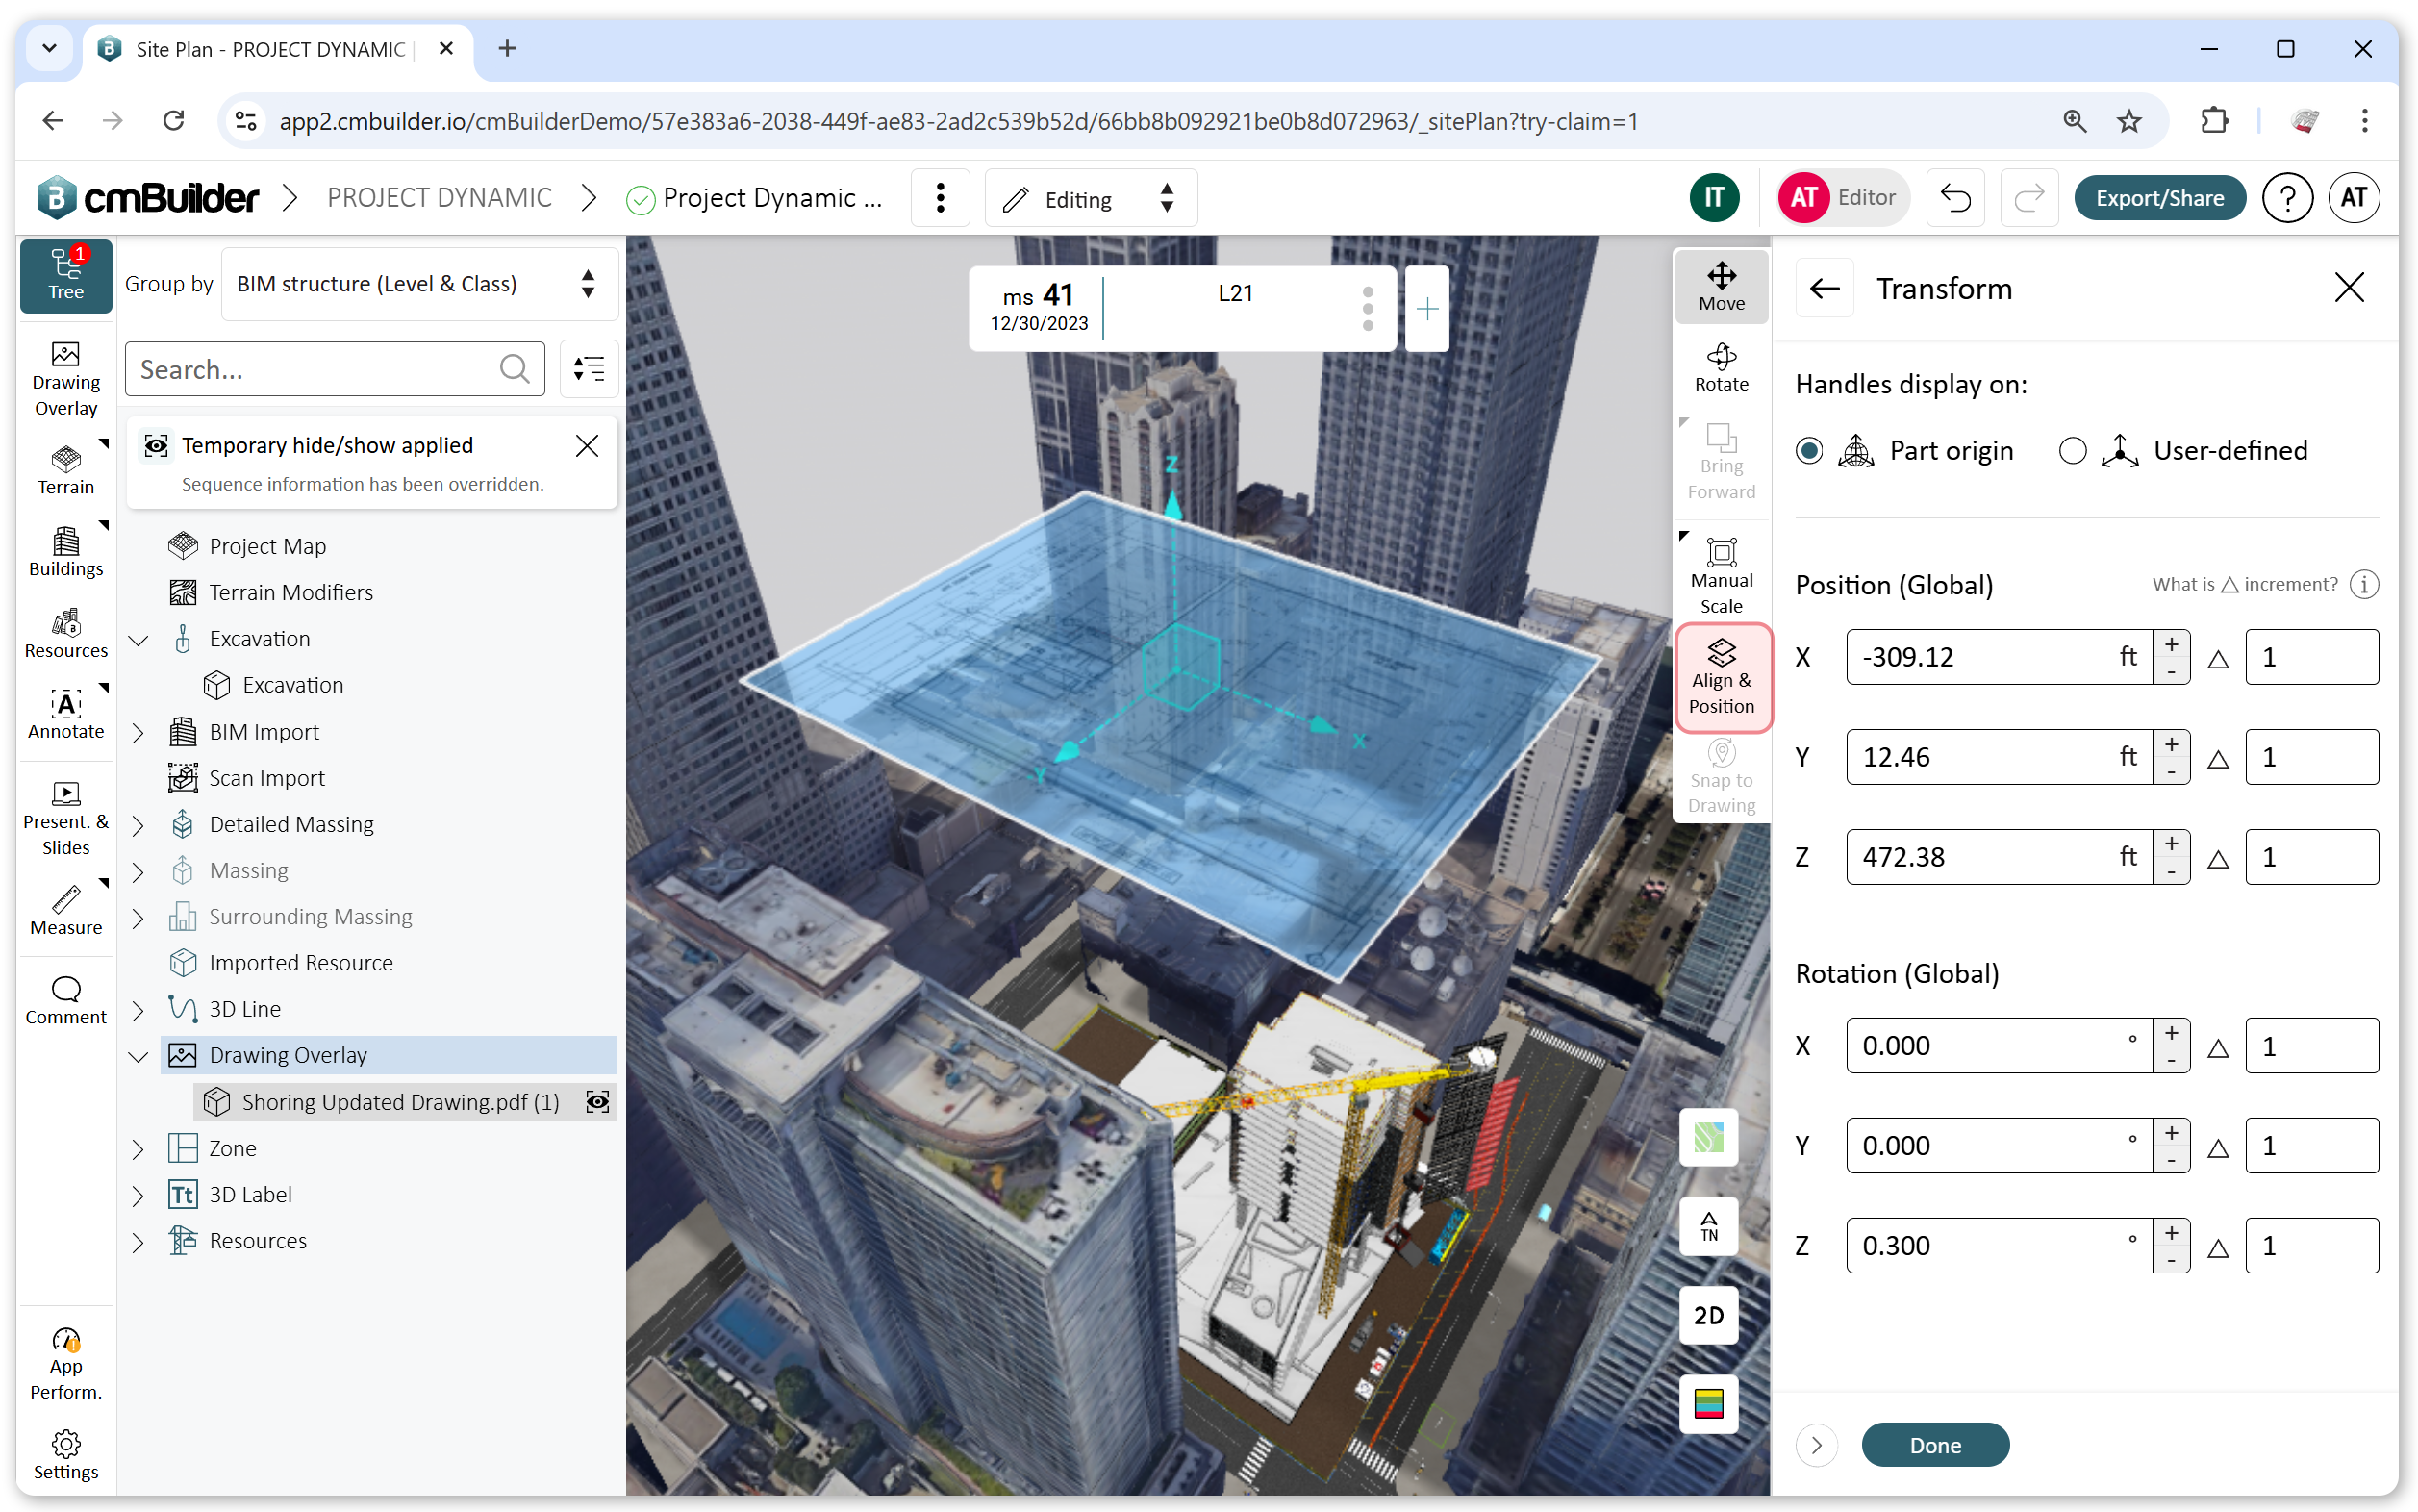The image size is (2418, 1512).
Task: Dismiss Temporary hide/show applied notice
Action: click(x=586, y=445)
